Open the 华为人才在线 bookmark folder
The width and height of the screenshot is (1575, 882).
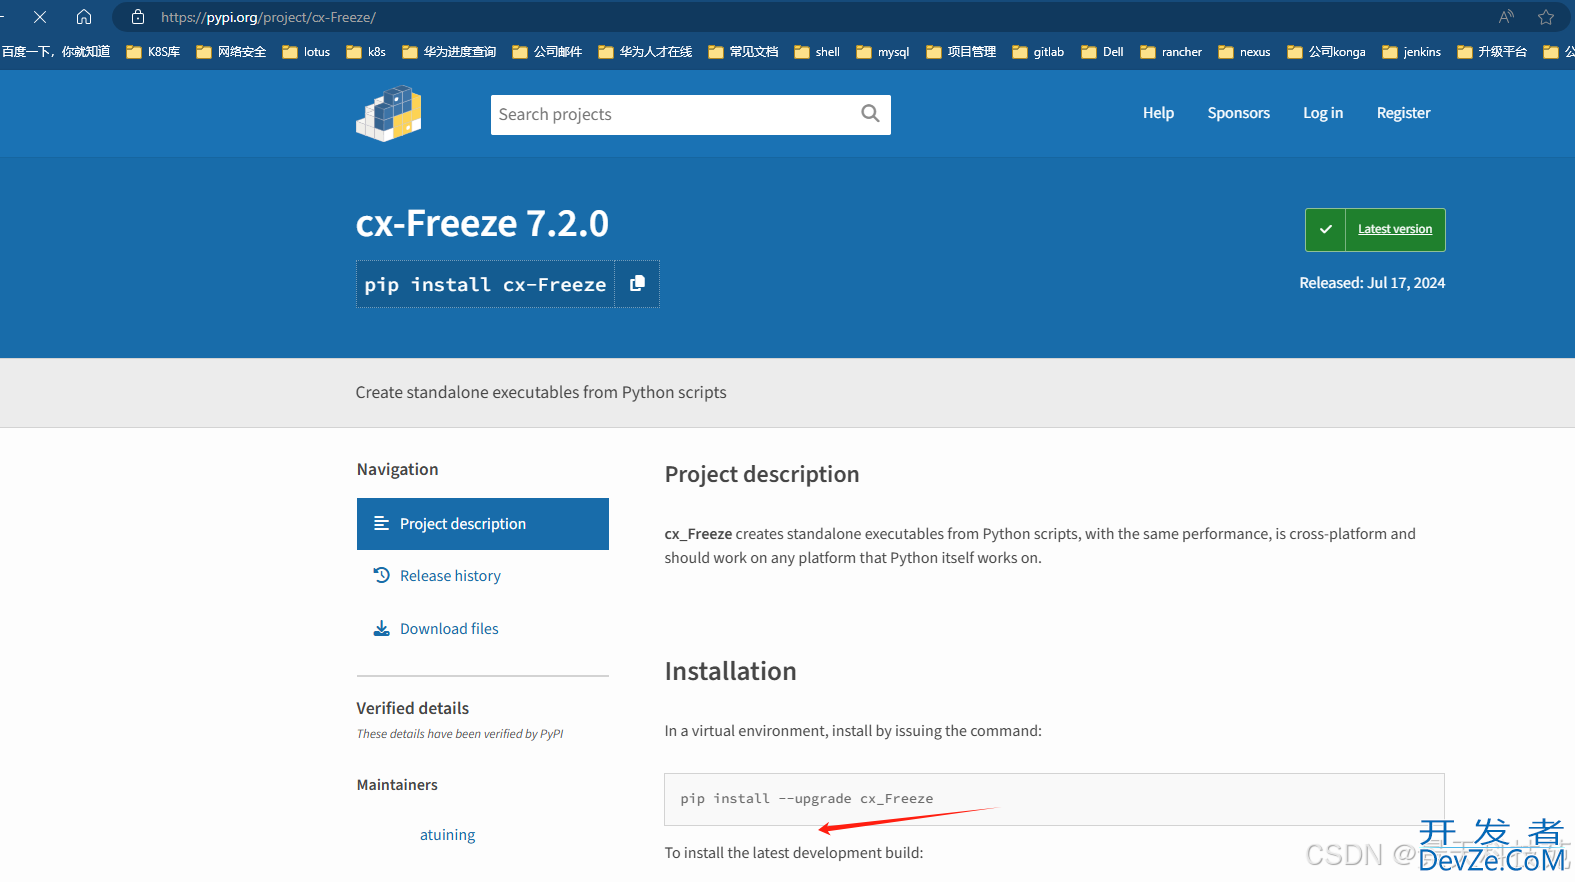(x=645, y=52)
